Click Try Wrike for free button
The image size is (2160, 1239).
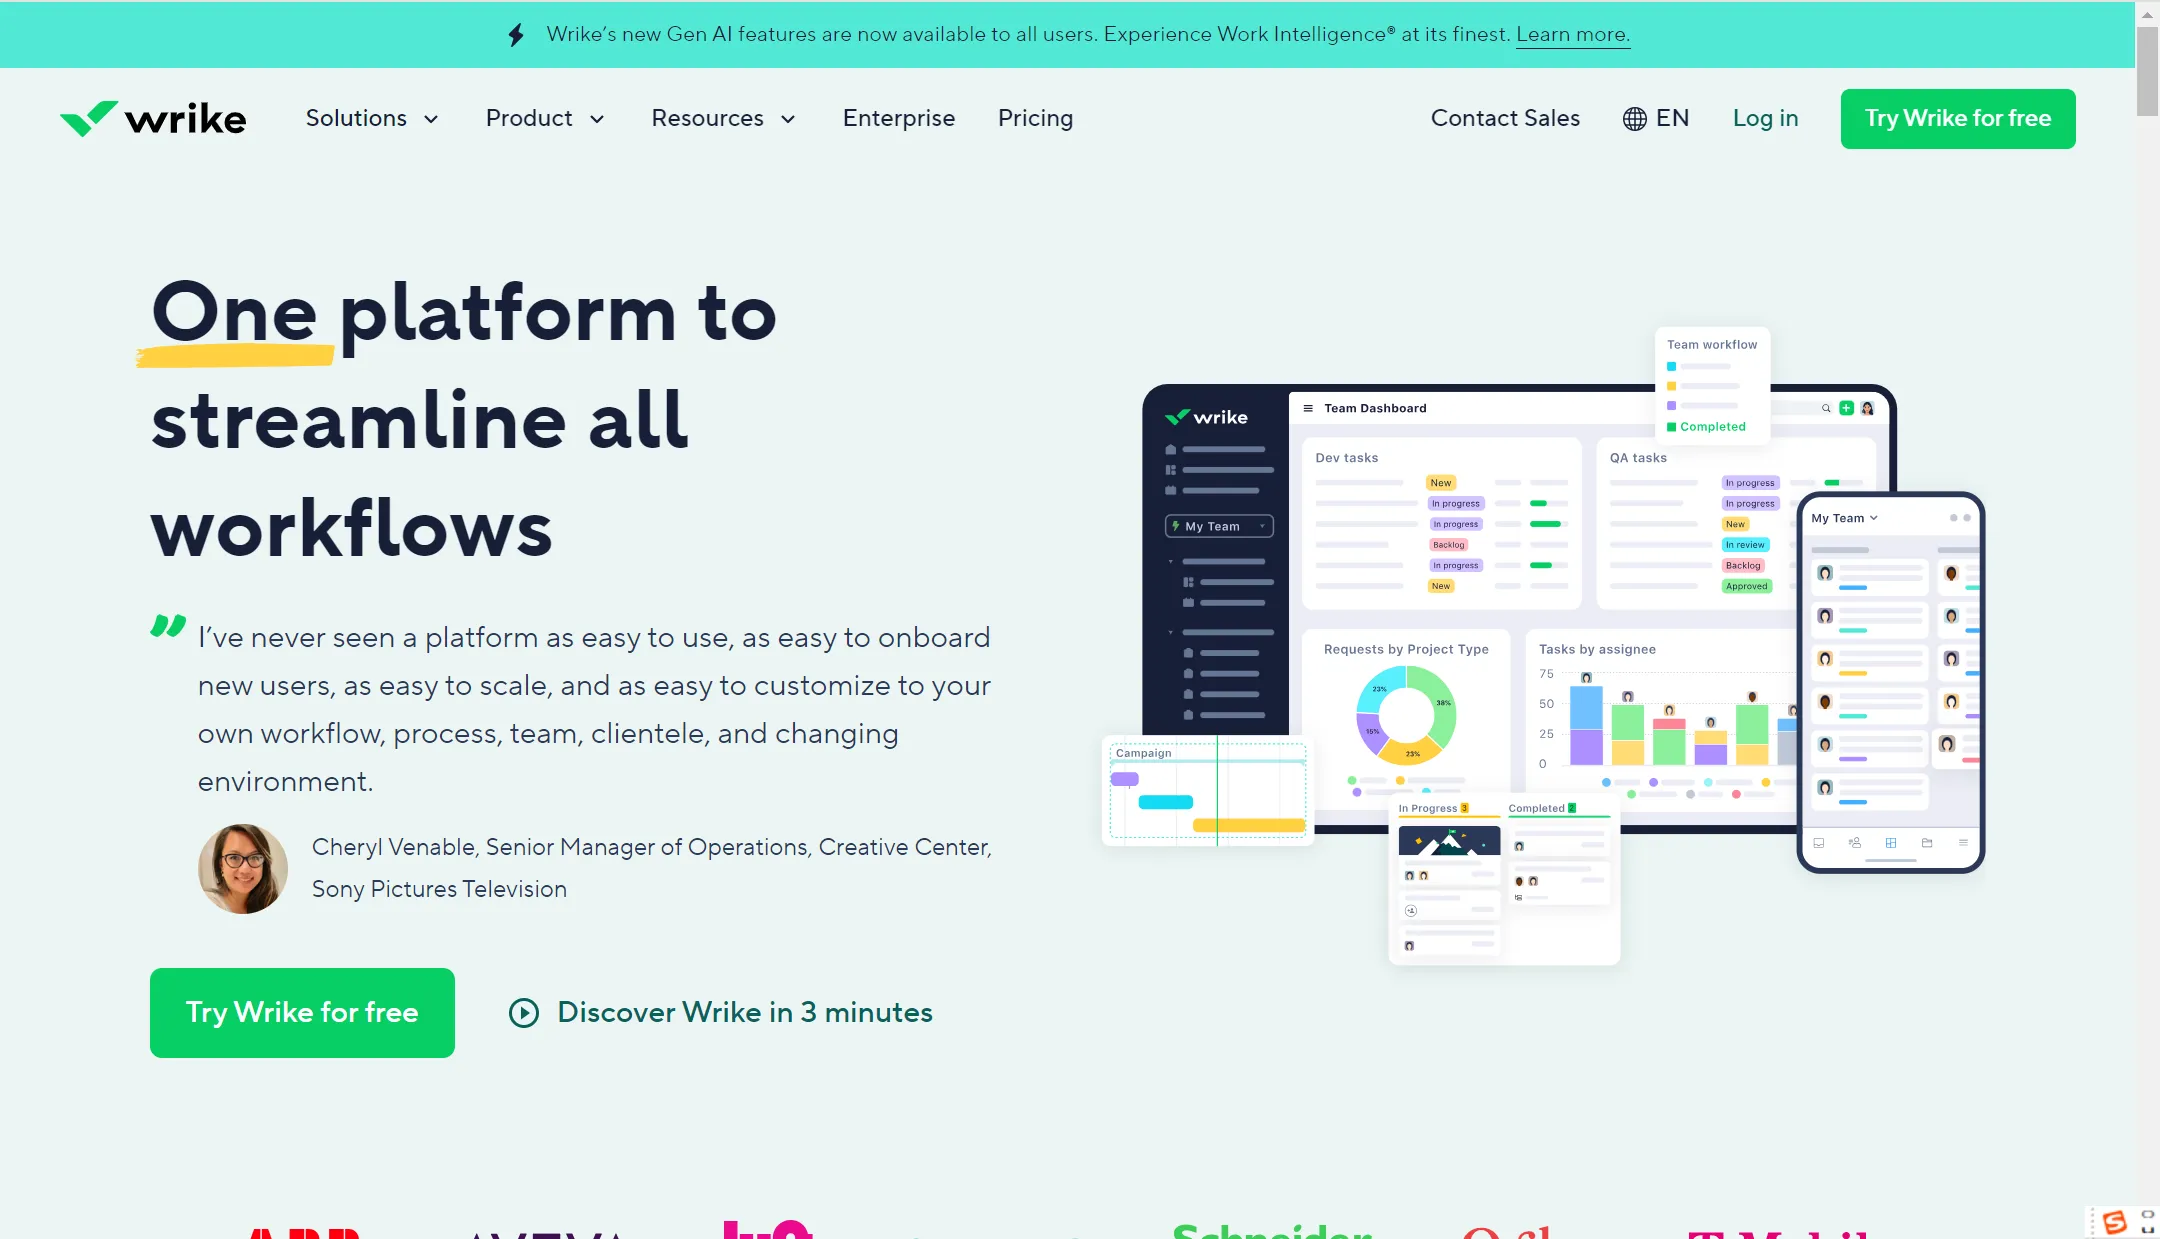1958,119
